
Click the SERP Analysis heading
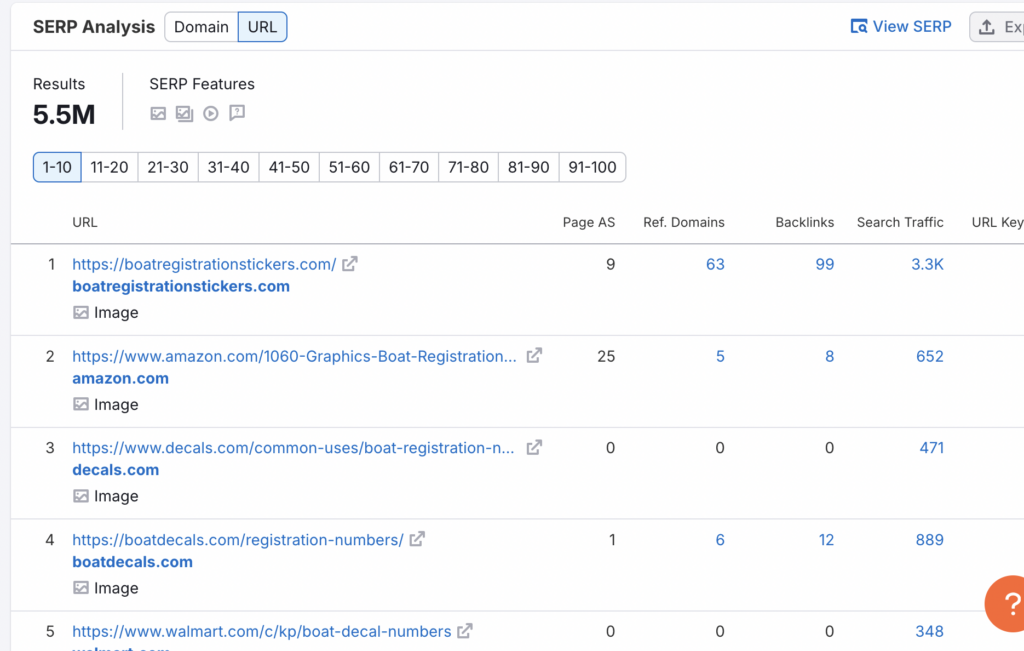tap(94, 27)
